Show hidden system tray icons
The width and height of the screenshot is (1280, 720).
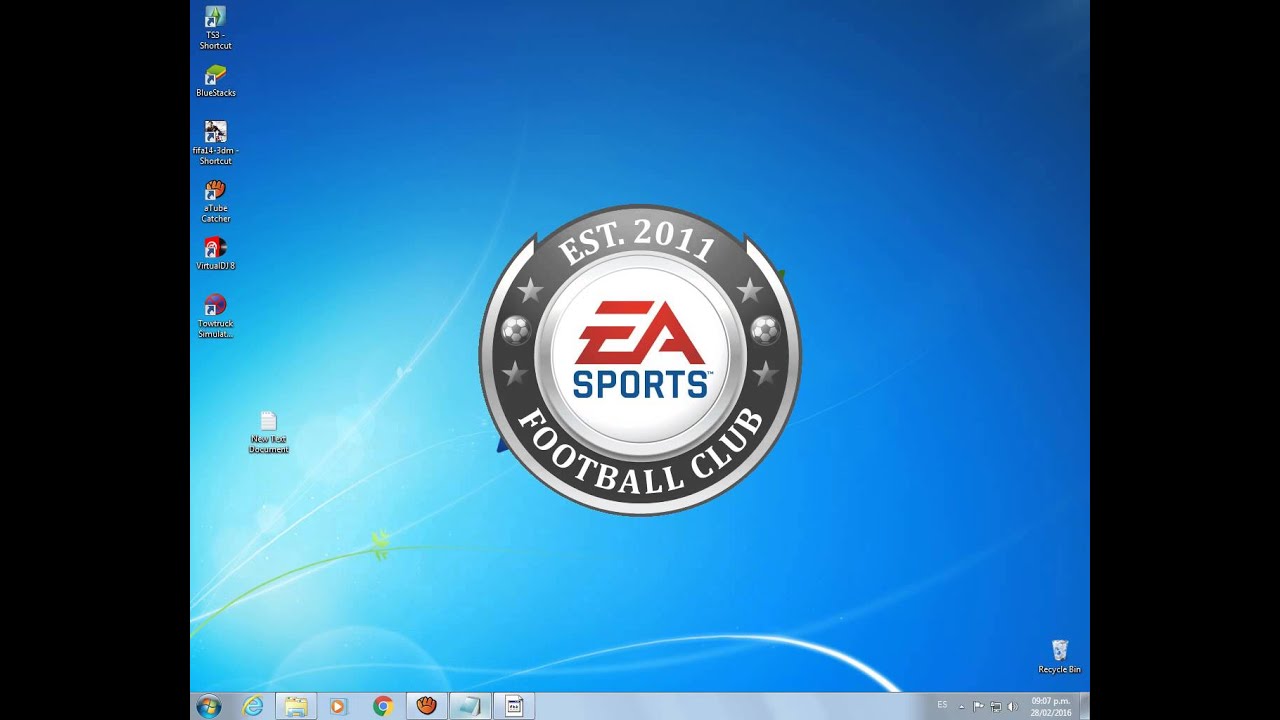[x=962, y=707]
